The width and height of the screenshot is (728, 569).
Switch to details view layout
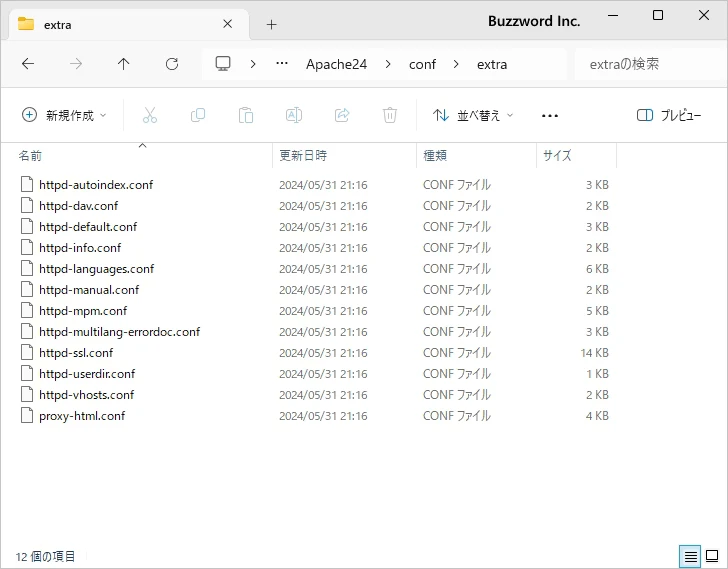click(x=690, y=556)
